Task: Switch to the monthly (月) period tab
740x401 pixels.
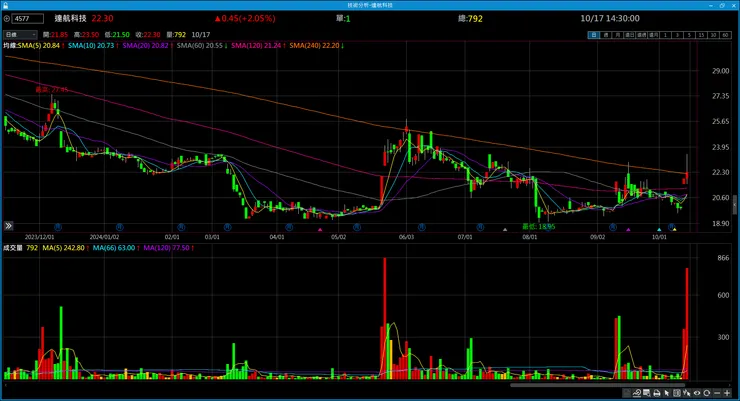Action: click(x=618, y=35)
